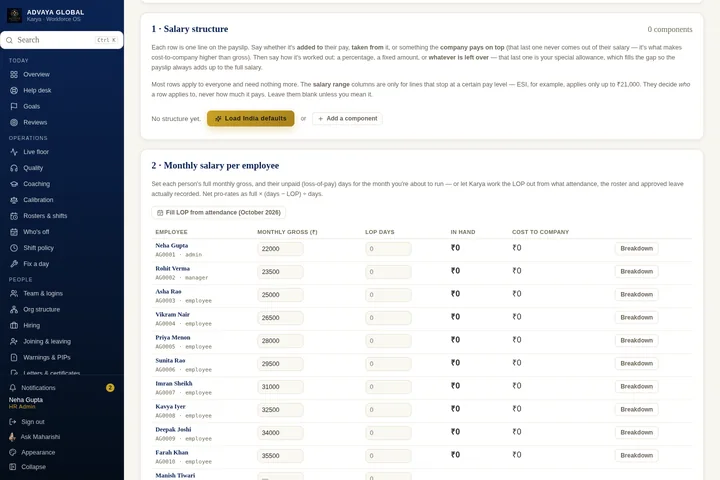This screenshot has height=480, width=720.
Task: Click the IN HAND column header
Action: point(463,232)
